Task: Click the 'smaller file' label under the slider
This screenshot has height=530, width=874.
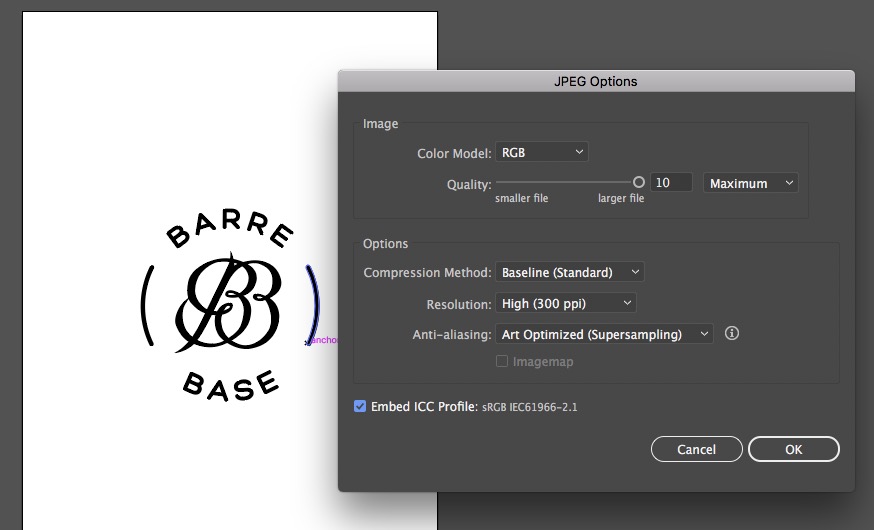Action: pos(521,198)
